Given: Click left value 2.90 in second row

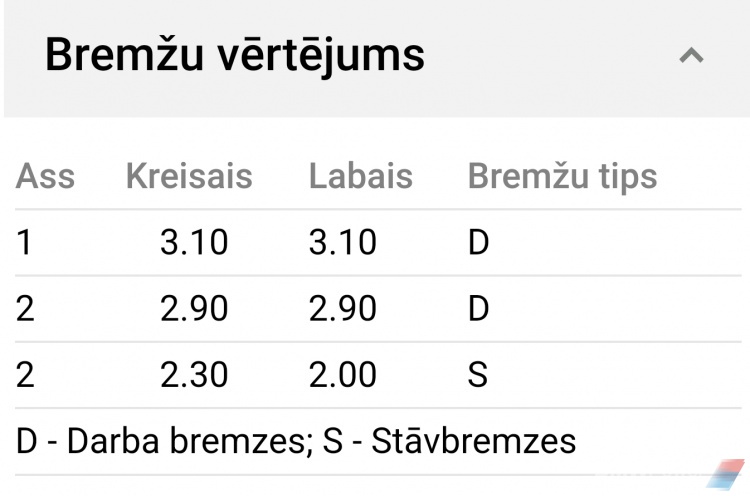Looking at the screenshot, I should [x=194, y=309].
